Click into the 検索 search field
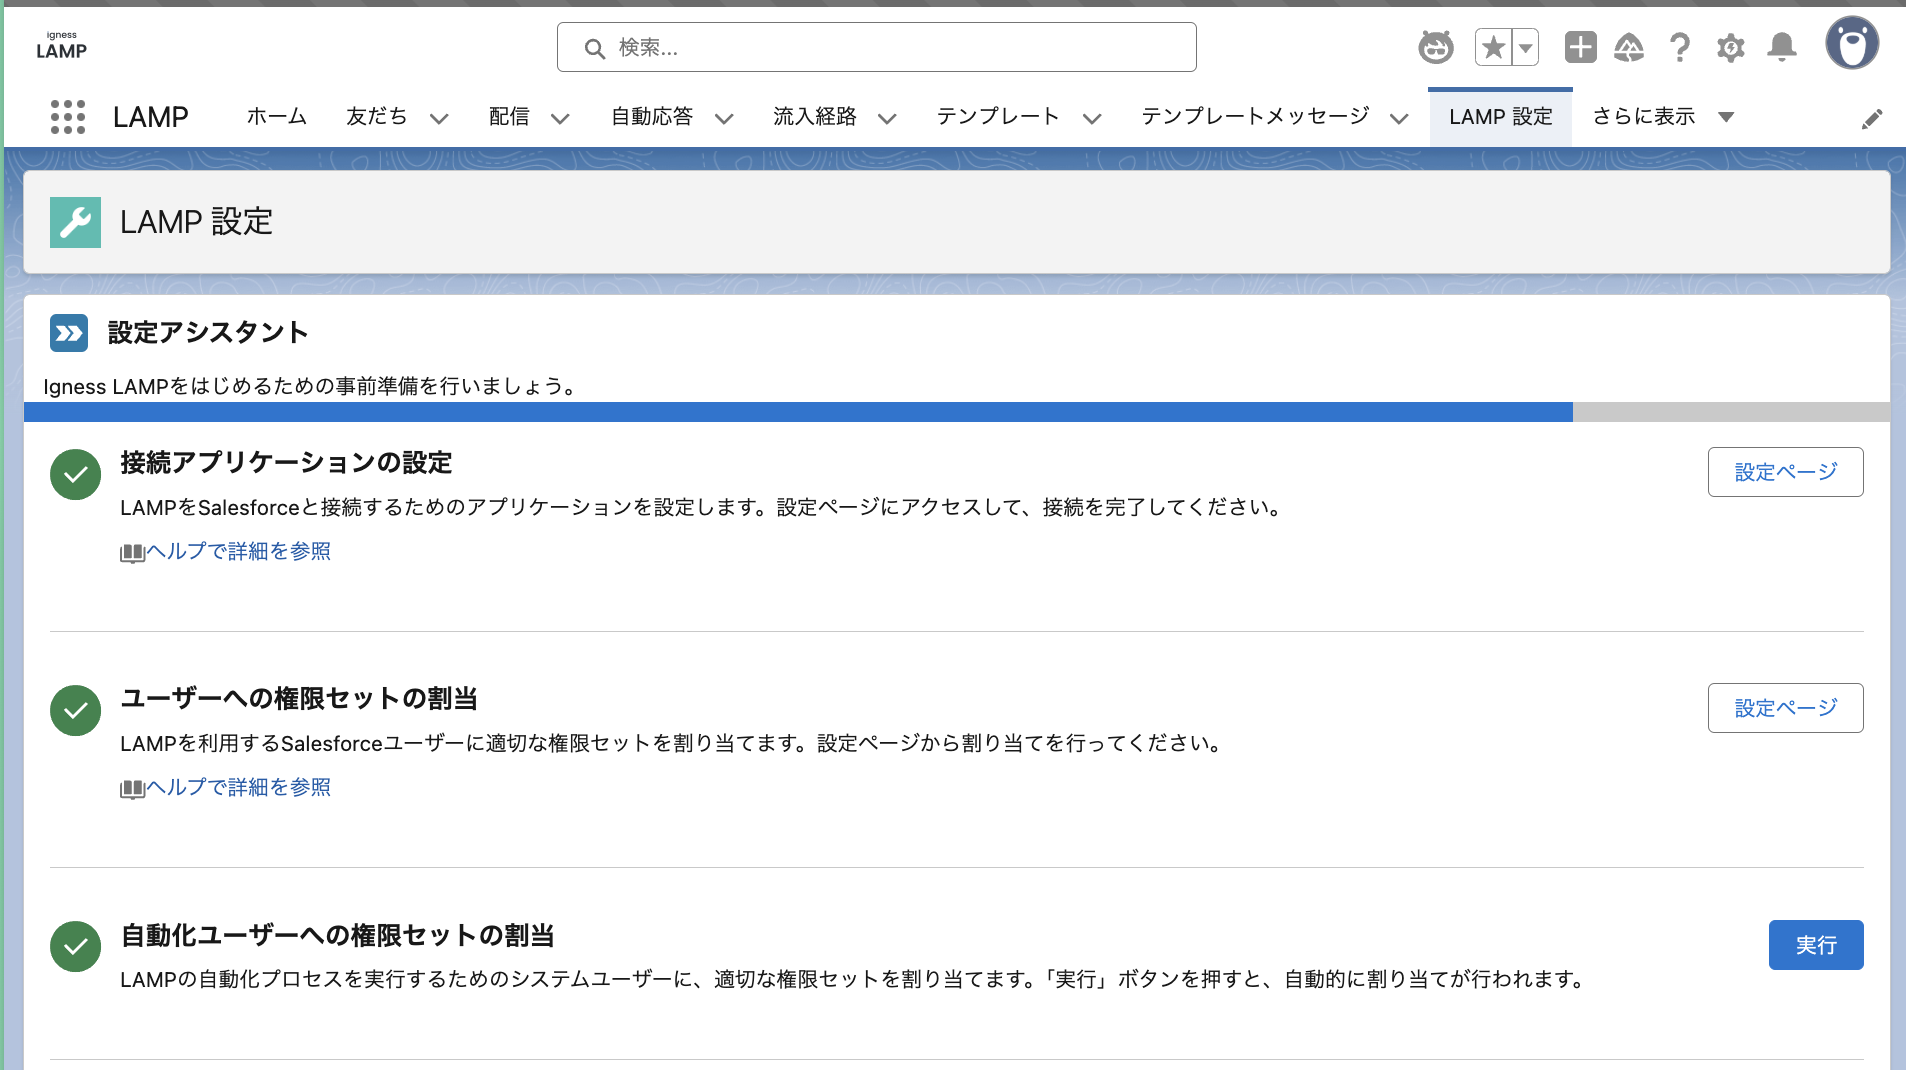 click(876, 47)
